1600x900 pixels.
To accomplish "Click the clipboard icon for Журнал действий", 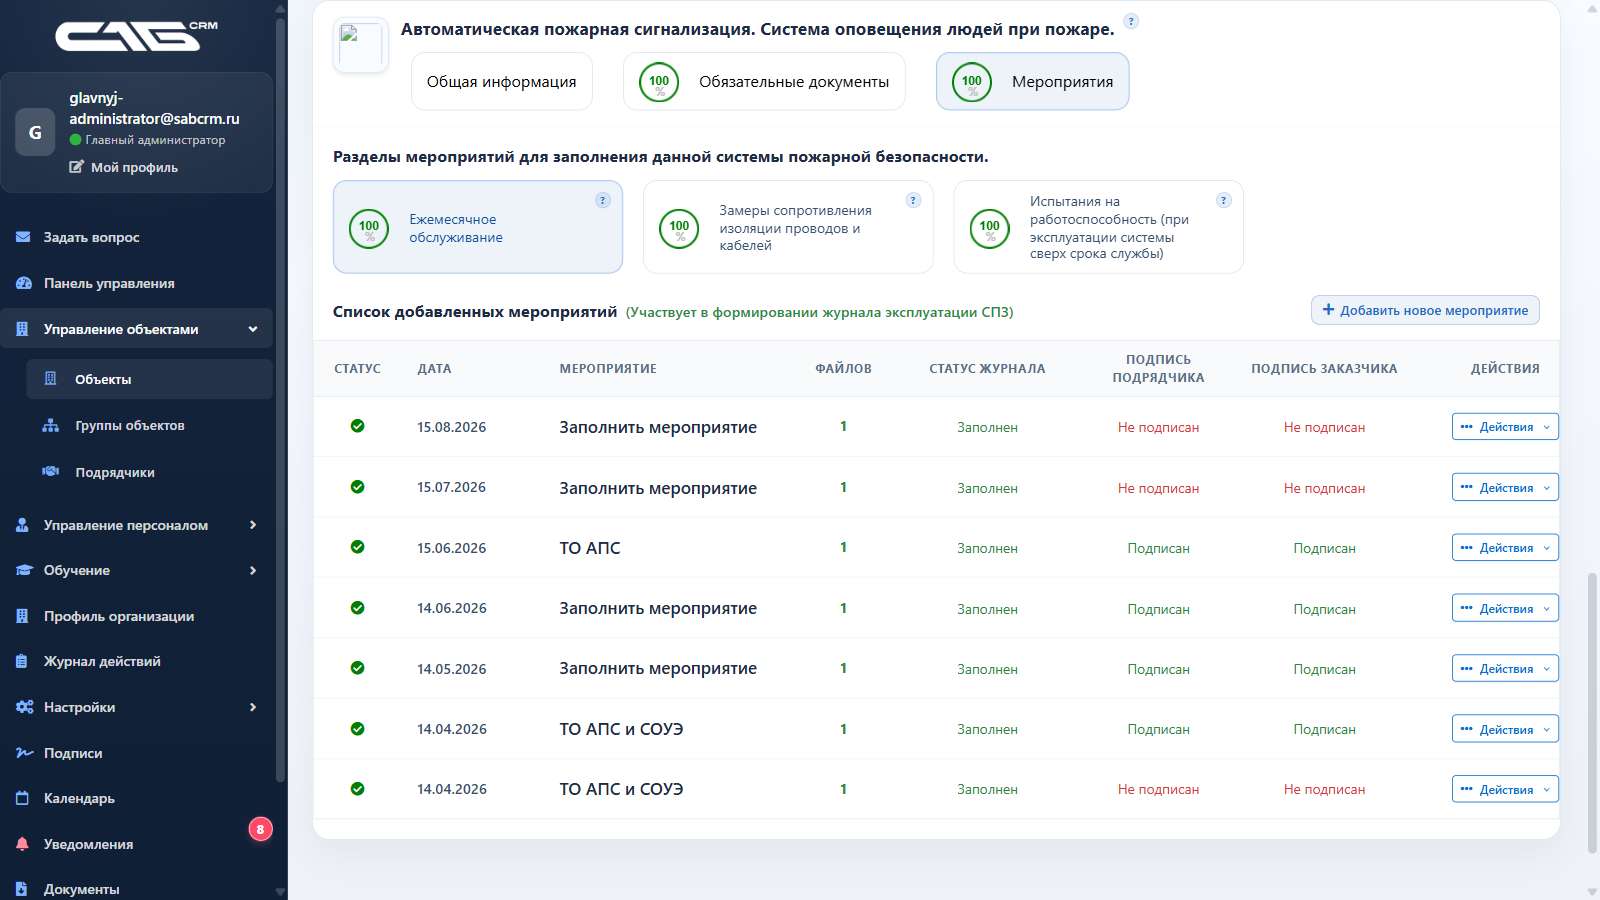I will tap(23, 661).
